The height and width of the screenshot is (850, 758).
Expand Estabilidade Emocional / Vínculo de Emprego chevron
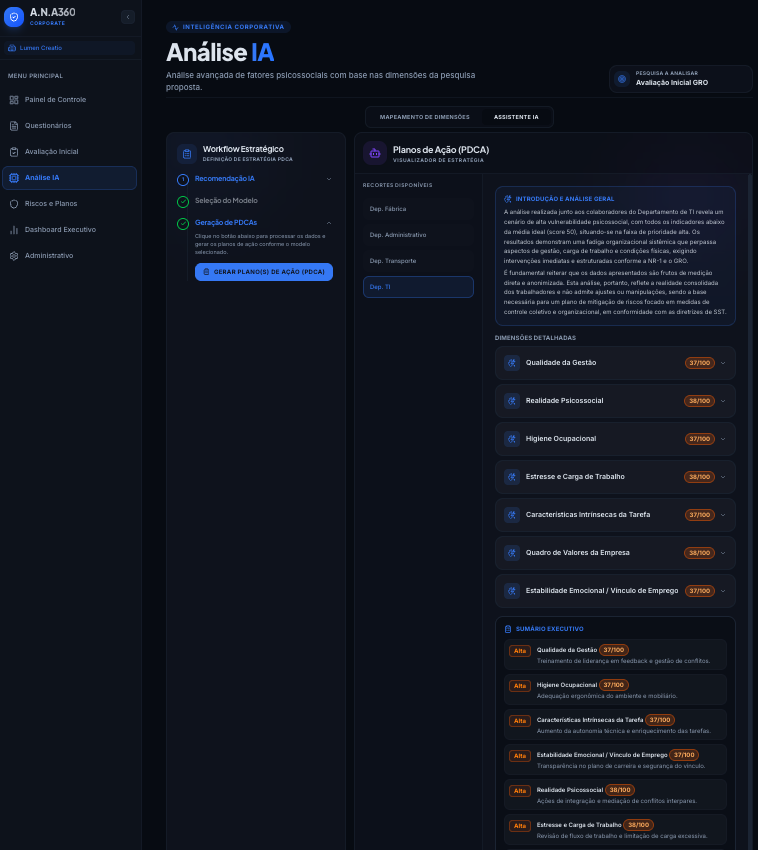point(723,591)
